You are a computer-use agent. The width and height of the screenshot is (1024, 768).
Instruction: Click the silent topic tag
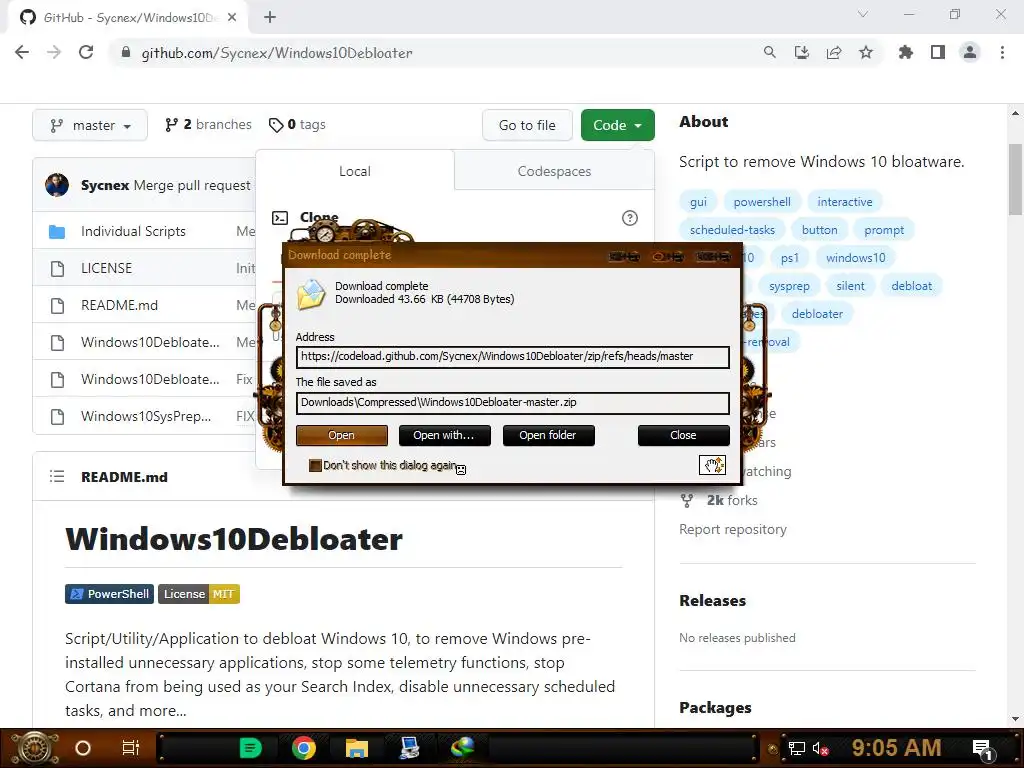tap(850, 285)
